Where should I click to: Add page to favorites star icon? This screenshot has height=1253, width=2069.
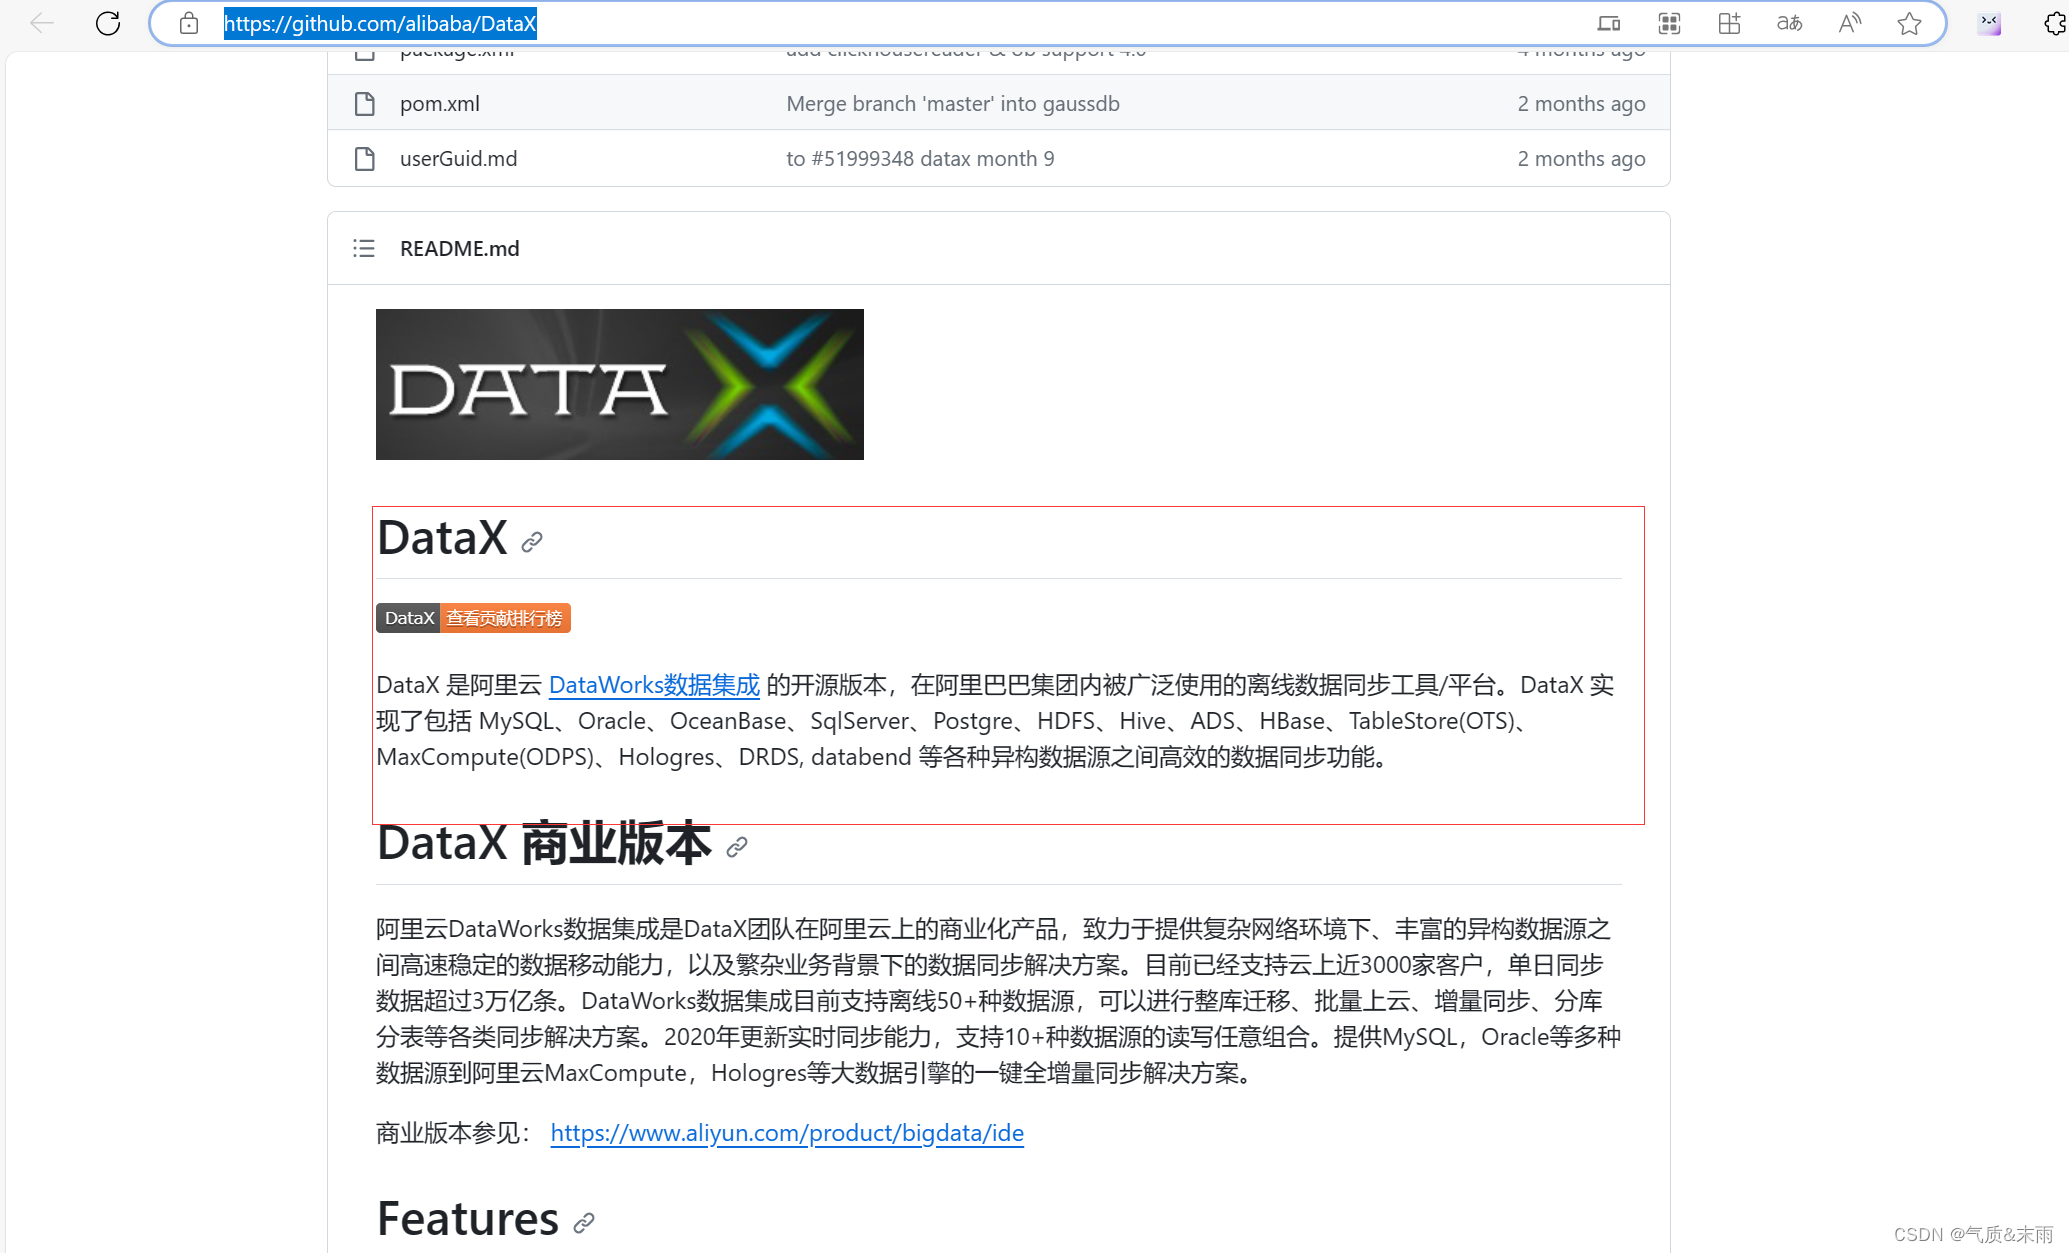pos(1909,23)
